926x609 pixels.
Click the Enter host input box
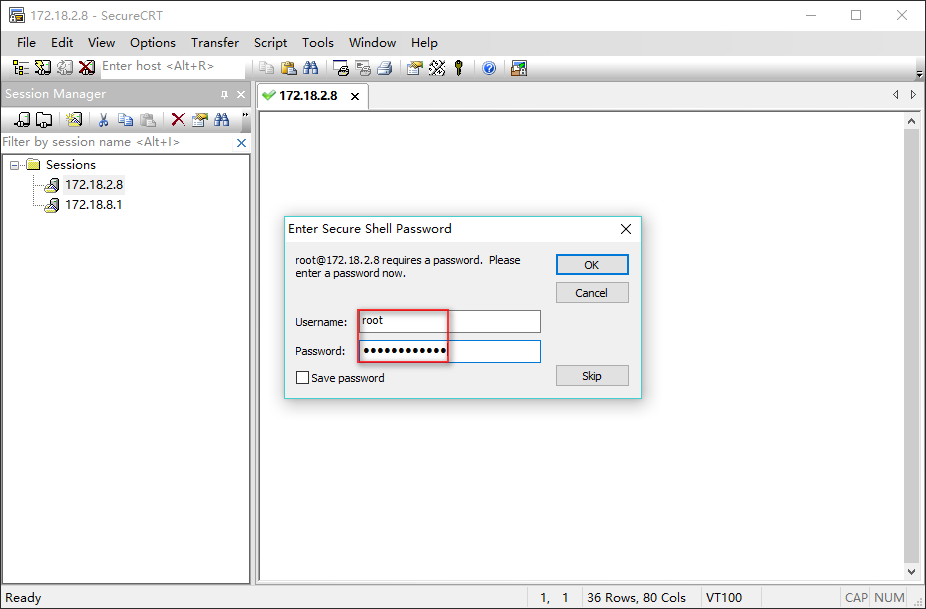tap(172, 67)
